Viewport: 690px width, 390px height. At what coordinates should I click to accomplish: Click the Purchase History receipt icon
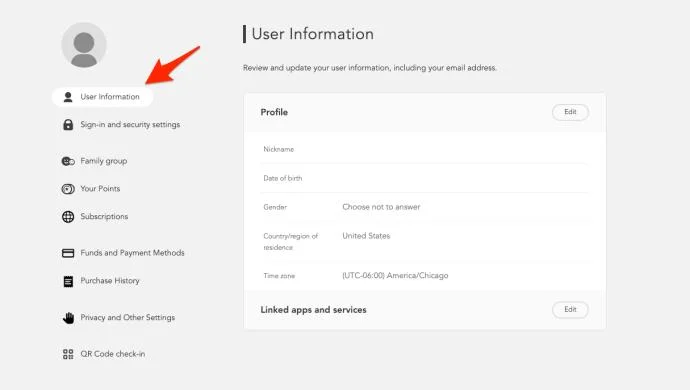click(x=68, y=281)
